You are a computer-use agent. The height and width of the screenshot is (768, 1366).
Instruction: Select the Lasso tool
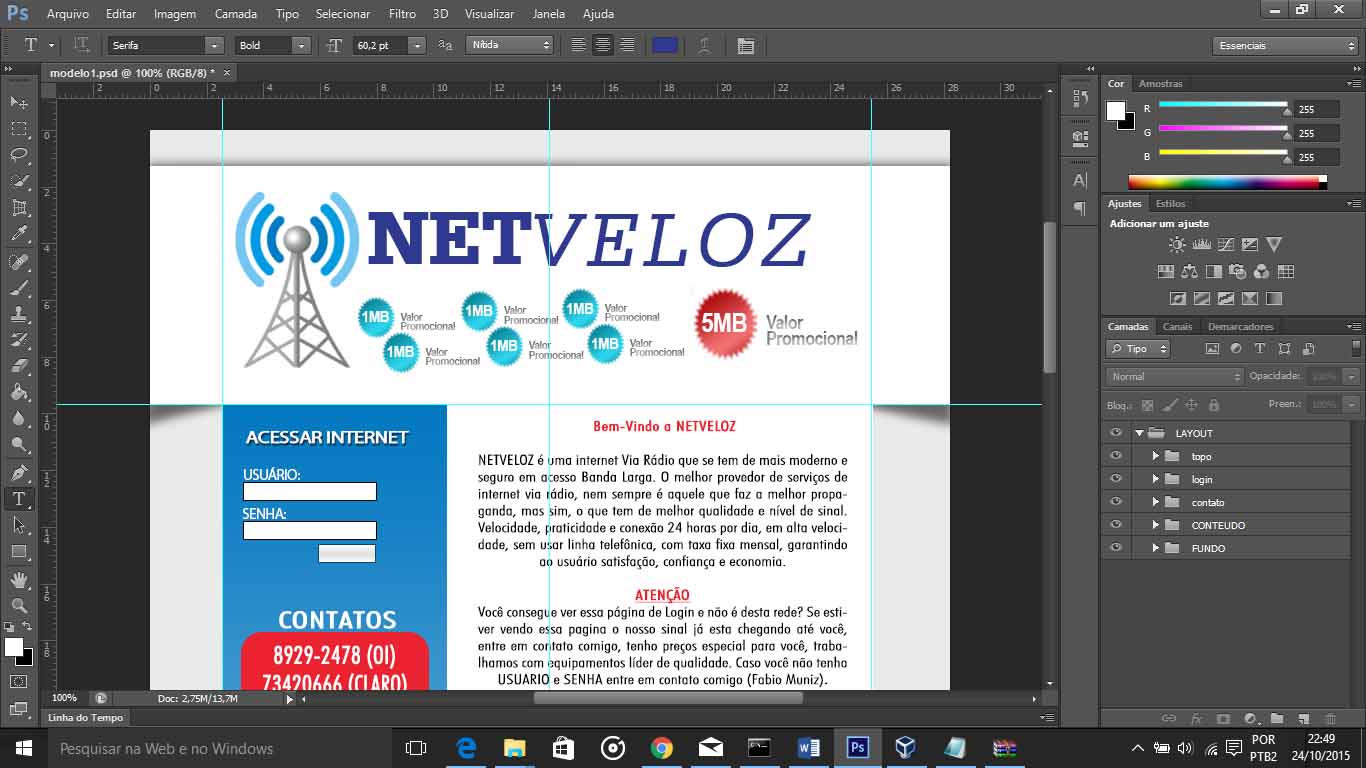[x=19, y=155]
